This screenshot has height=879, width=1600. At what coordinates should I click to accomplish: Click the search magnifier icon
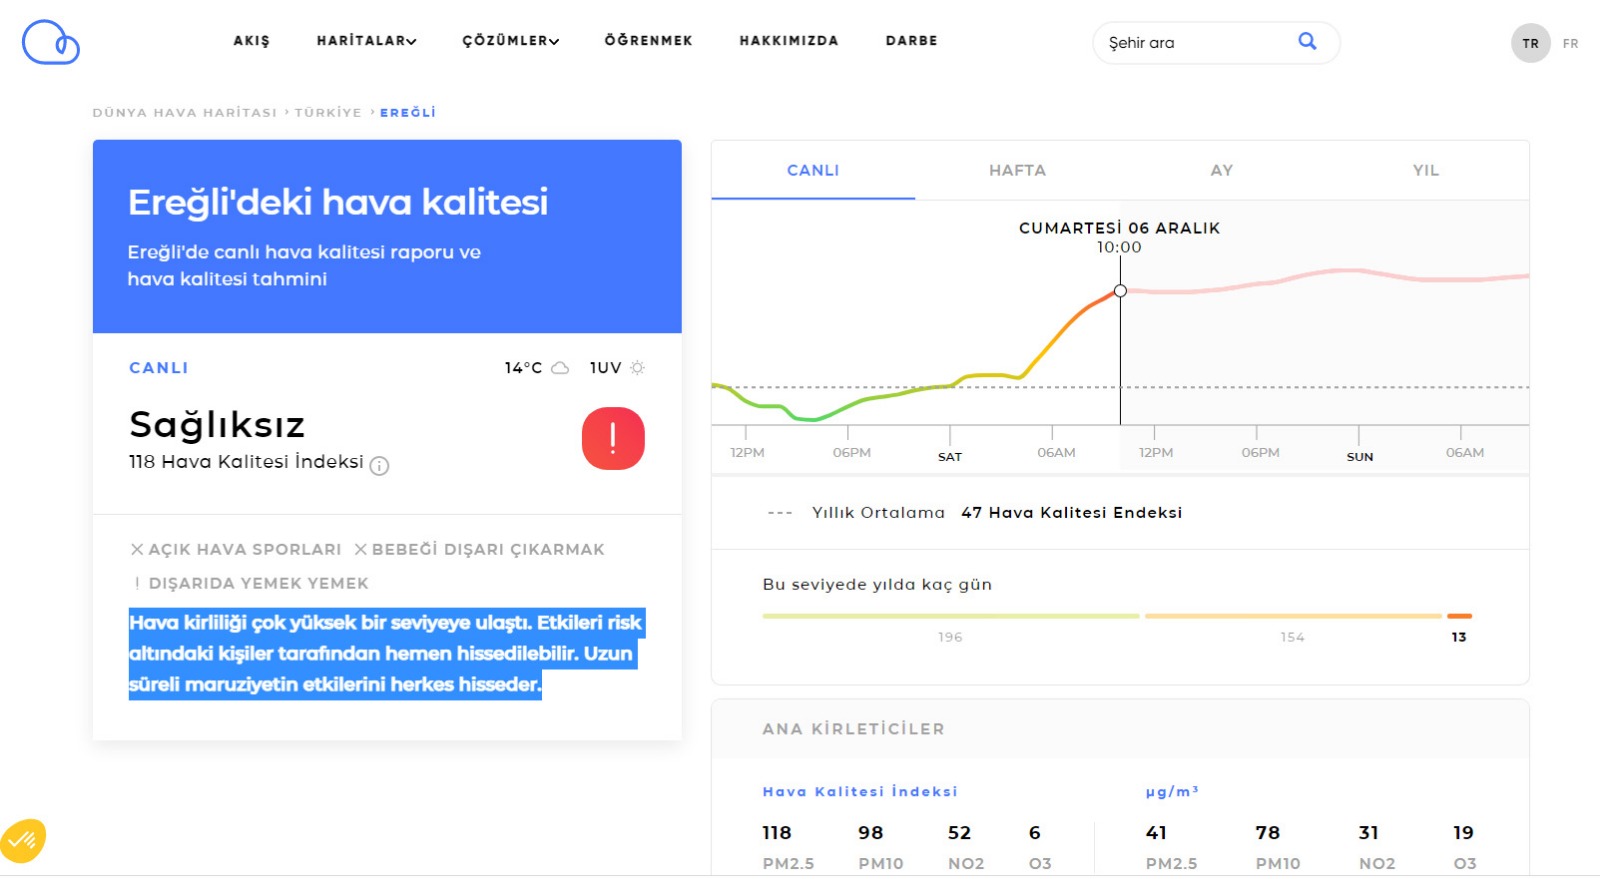1307,41
